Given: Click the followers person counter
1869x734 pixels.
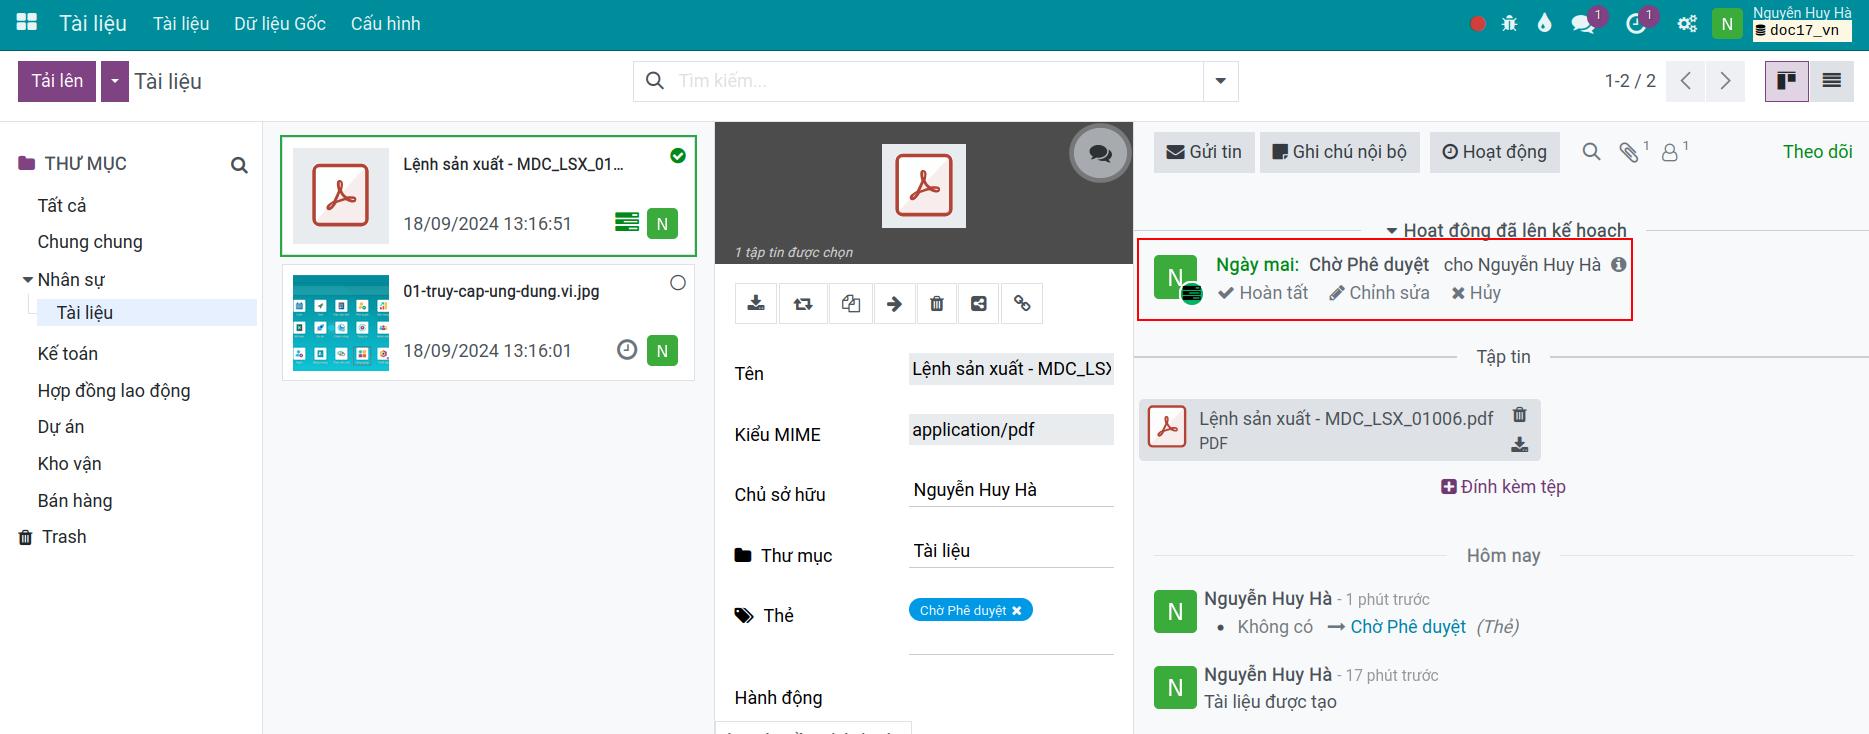Looking at the screenshot, I should tap(1674, 151).
